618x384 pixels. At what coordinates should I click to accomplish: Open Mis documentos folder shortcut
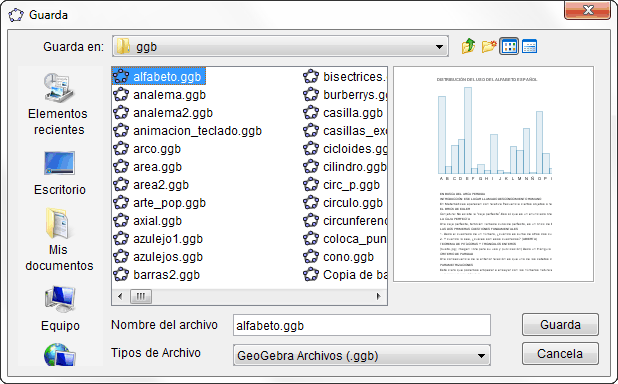pos(59,240)
